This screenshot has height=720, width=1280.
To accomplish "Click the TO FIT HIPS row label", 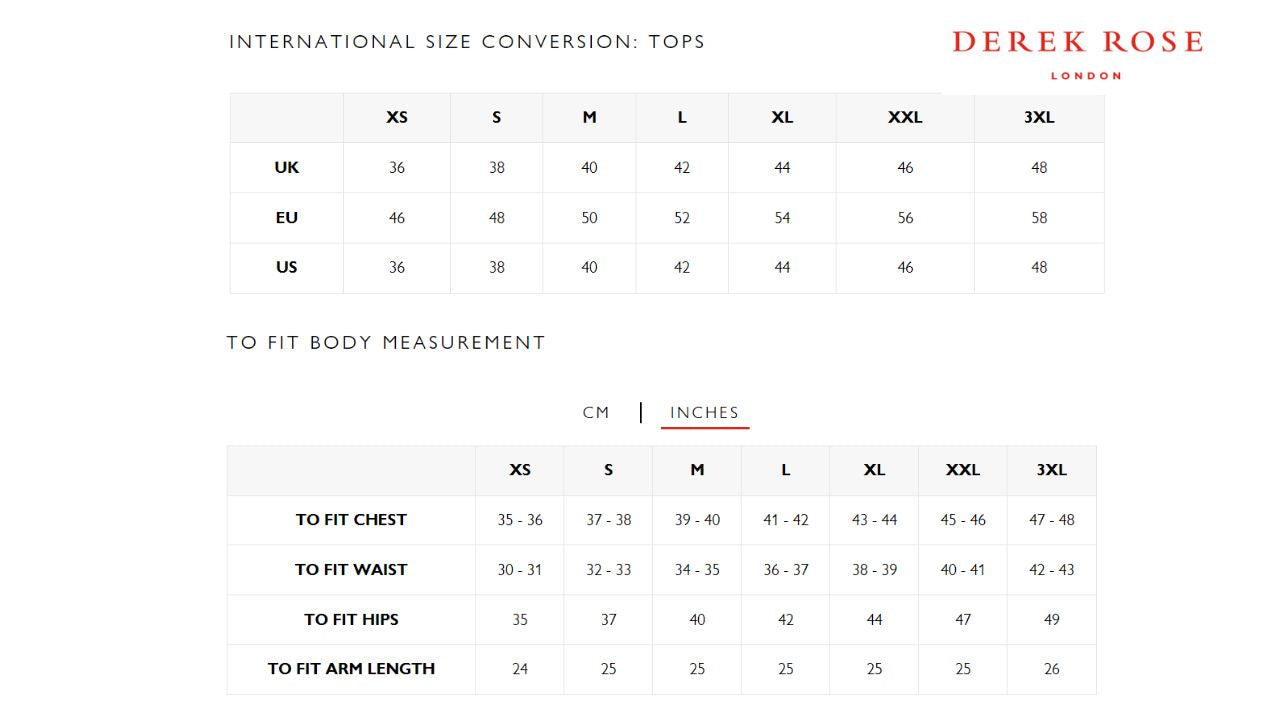I will tap(351, 619).
